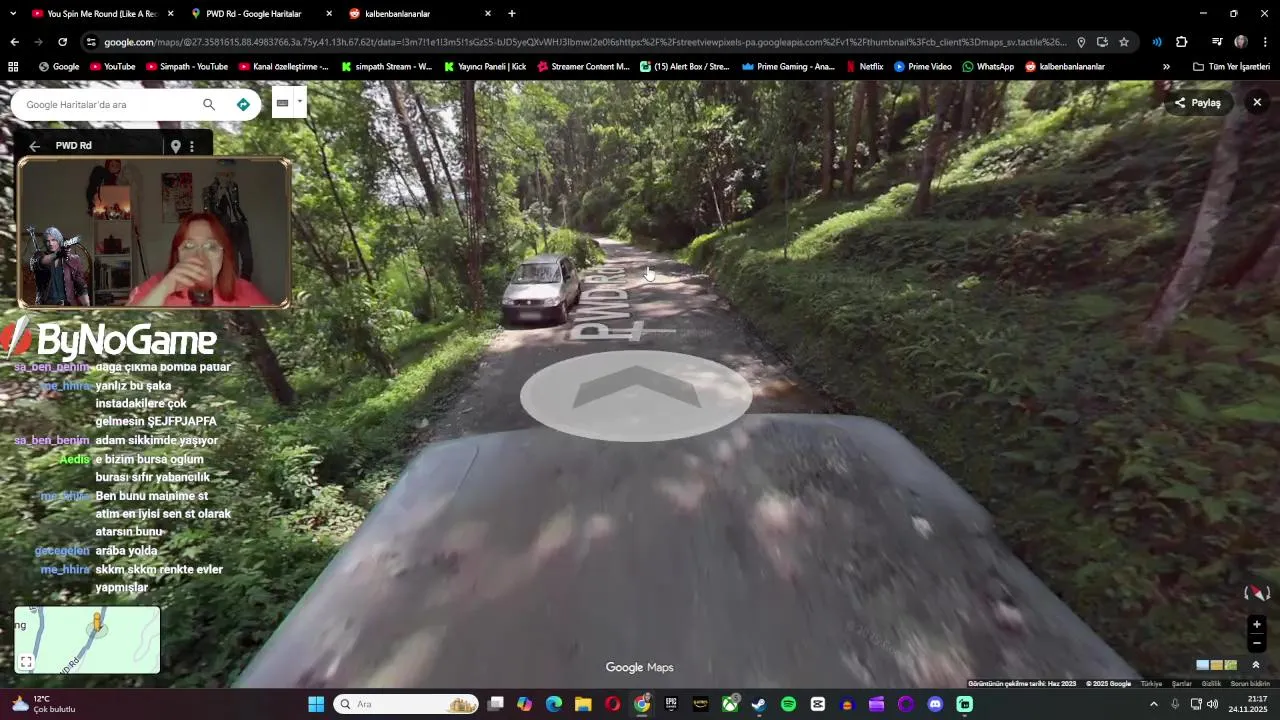1280x720 pixels.
Task: Open Steam from the taskbar
Action: coord(759,704)
